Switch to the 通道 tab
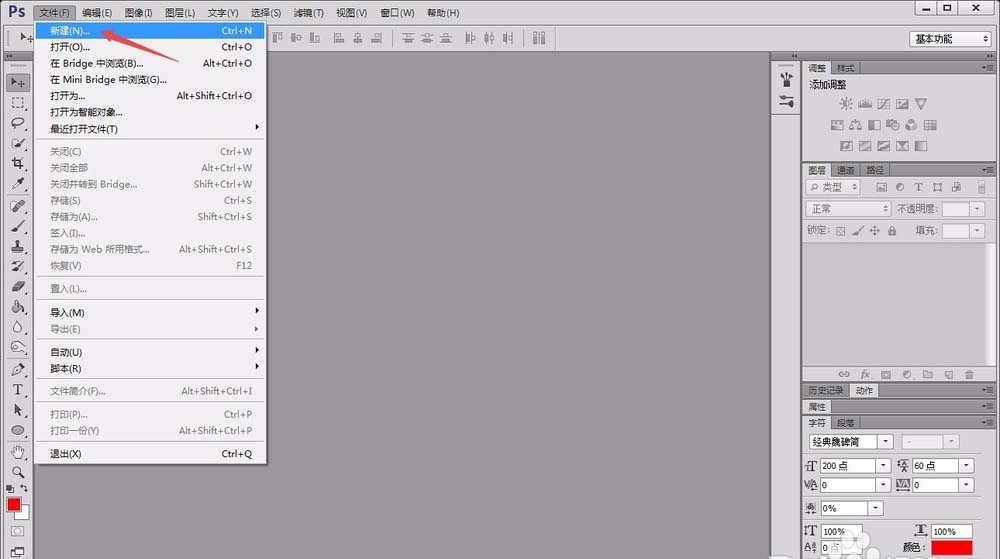This screenshot has height=559, width=1000. [x=846, y=170]
